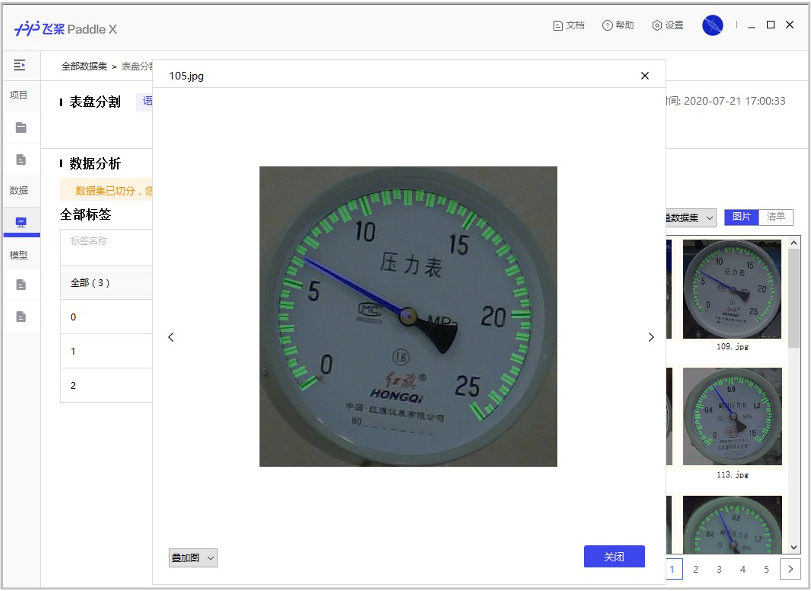Screen dimensions: 812x591
Task: Show the next image with right arrow
Action: pos(651,338)
